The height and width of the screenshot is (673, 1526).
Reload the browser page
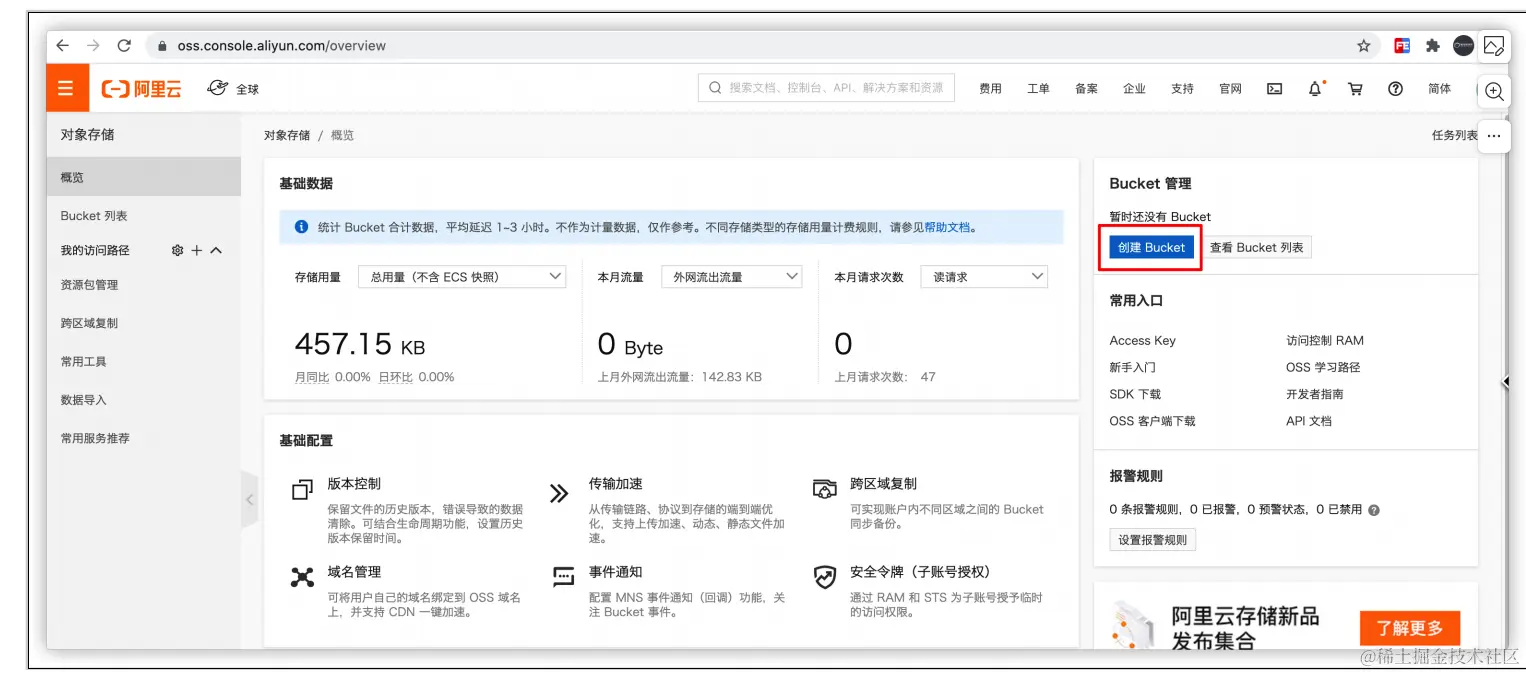(124, 45)
